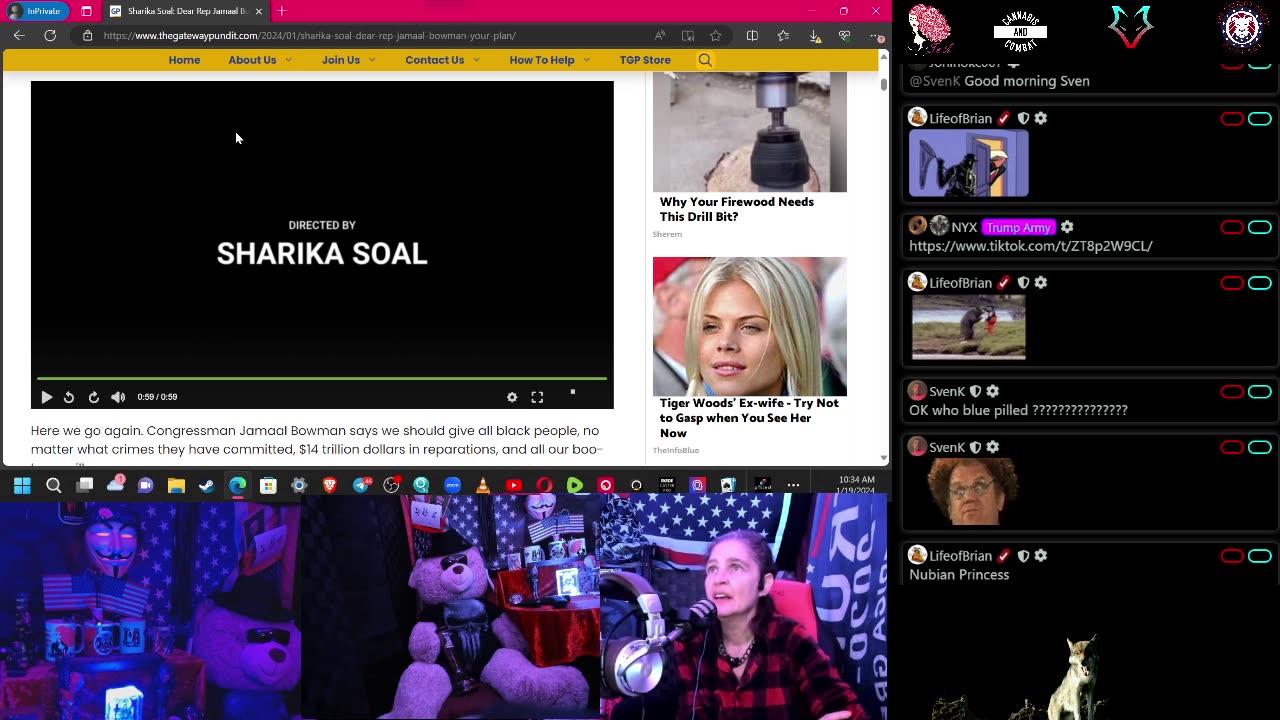
Task: Open the Tiger Woods' Ex-wife ad link
Action: 749,418
